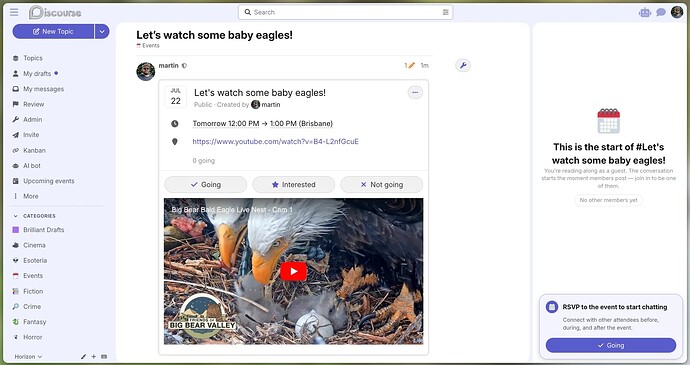This screenshot has height=365, width=690.
Task: Click the No other members yet pill
Action: (x=609, y=200)
